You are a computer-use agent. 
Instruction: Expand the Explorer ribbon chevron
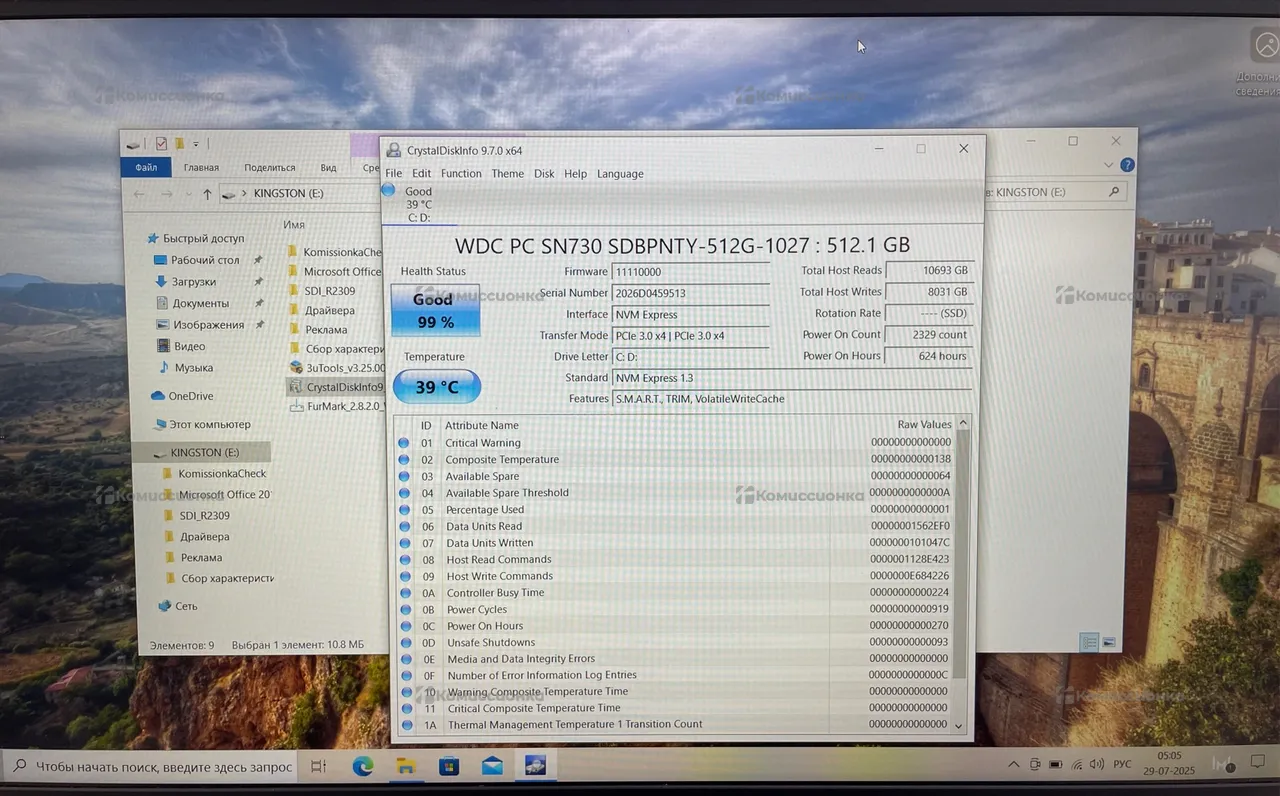(x=1108, y=165)
